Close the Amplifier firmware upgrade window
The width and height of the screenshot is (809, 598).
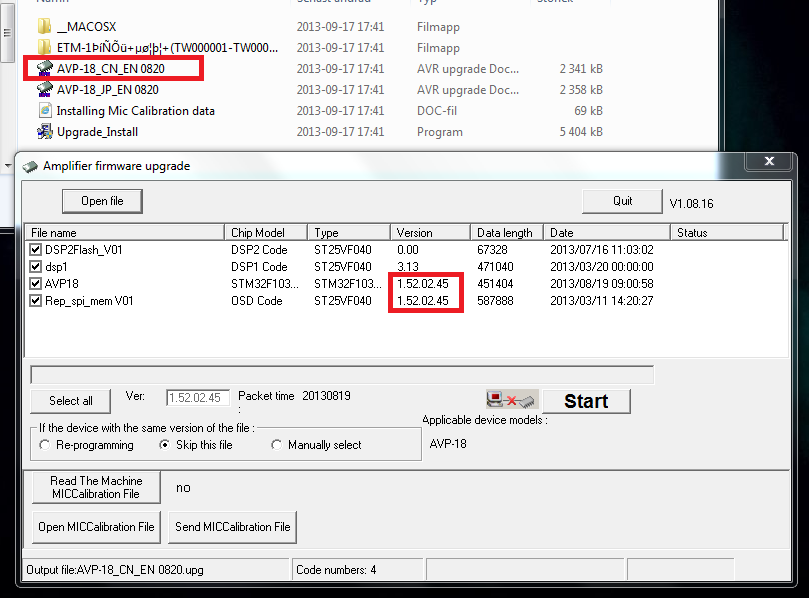(x=769, y=161)
